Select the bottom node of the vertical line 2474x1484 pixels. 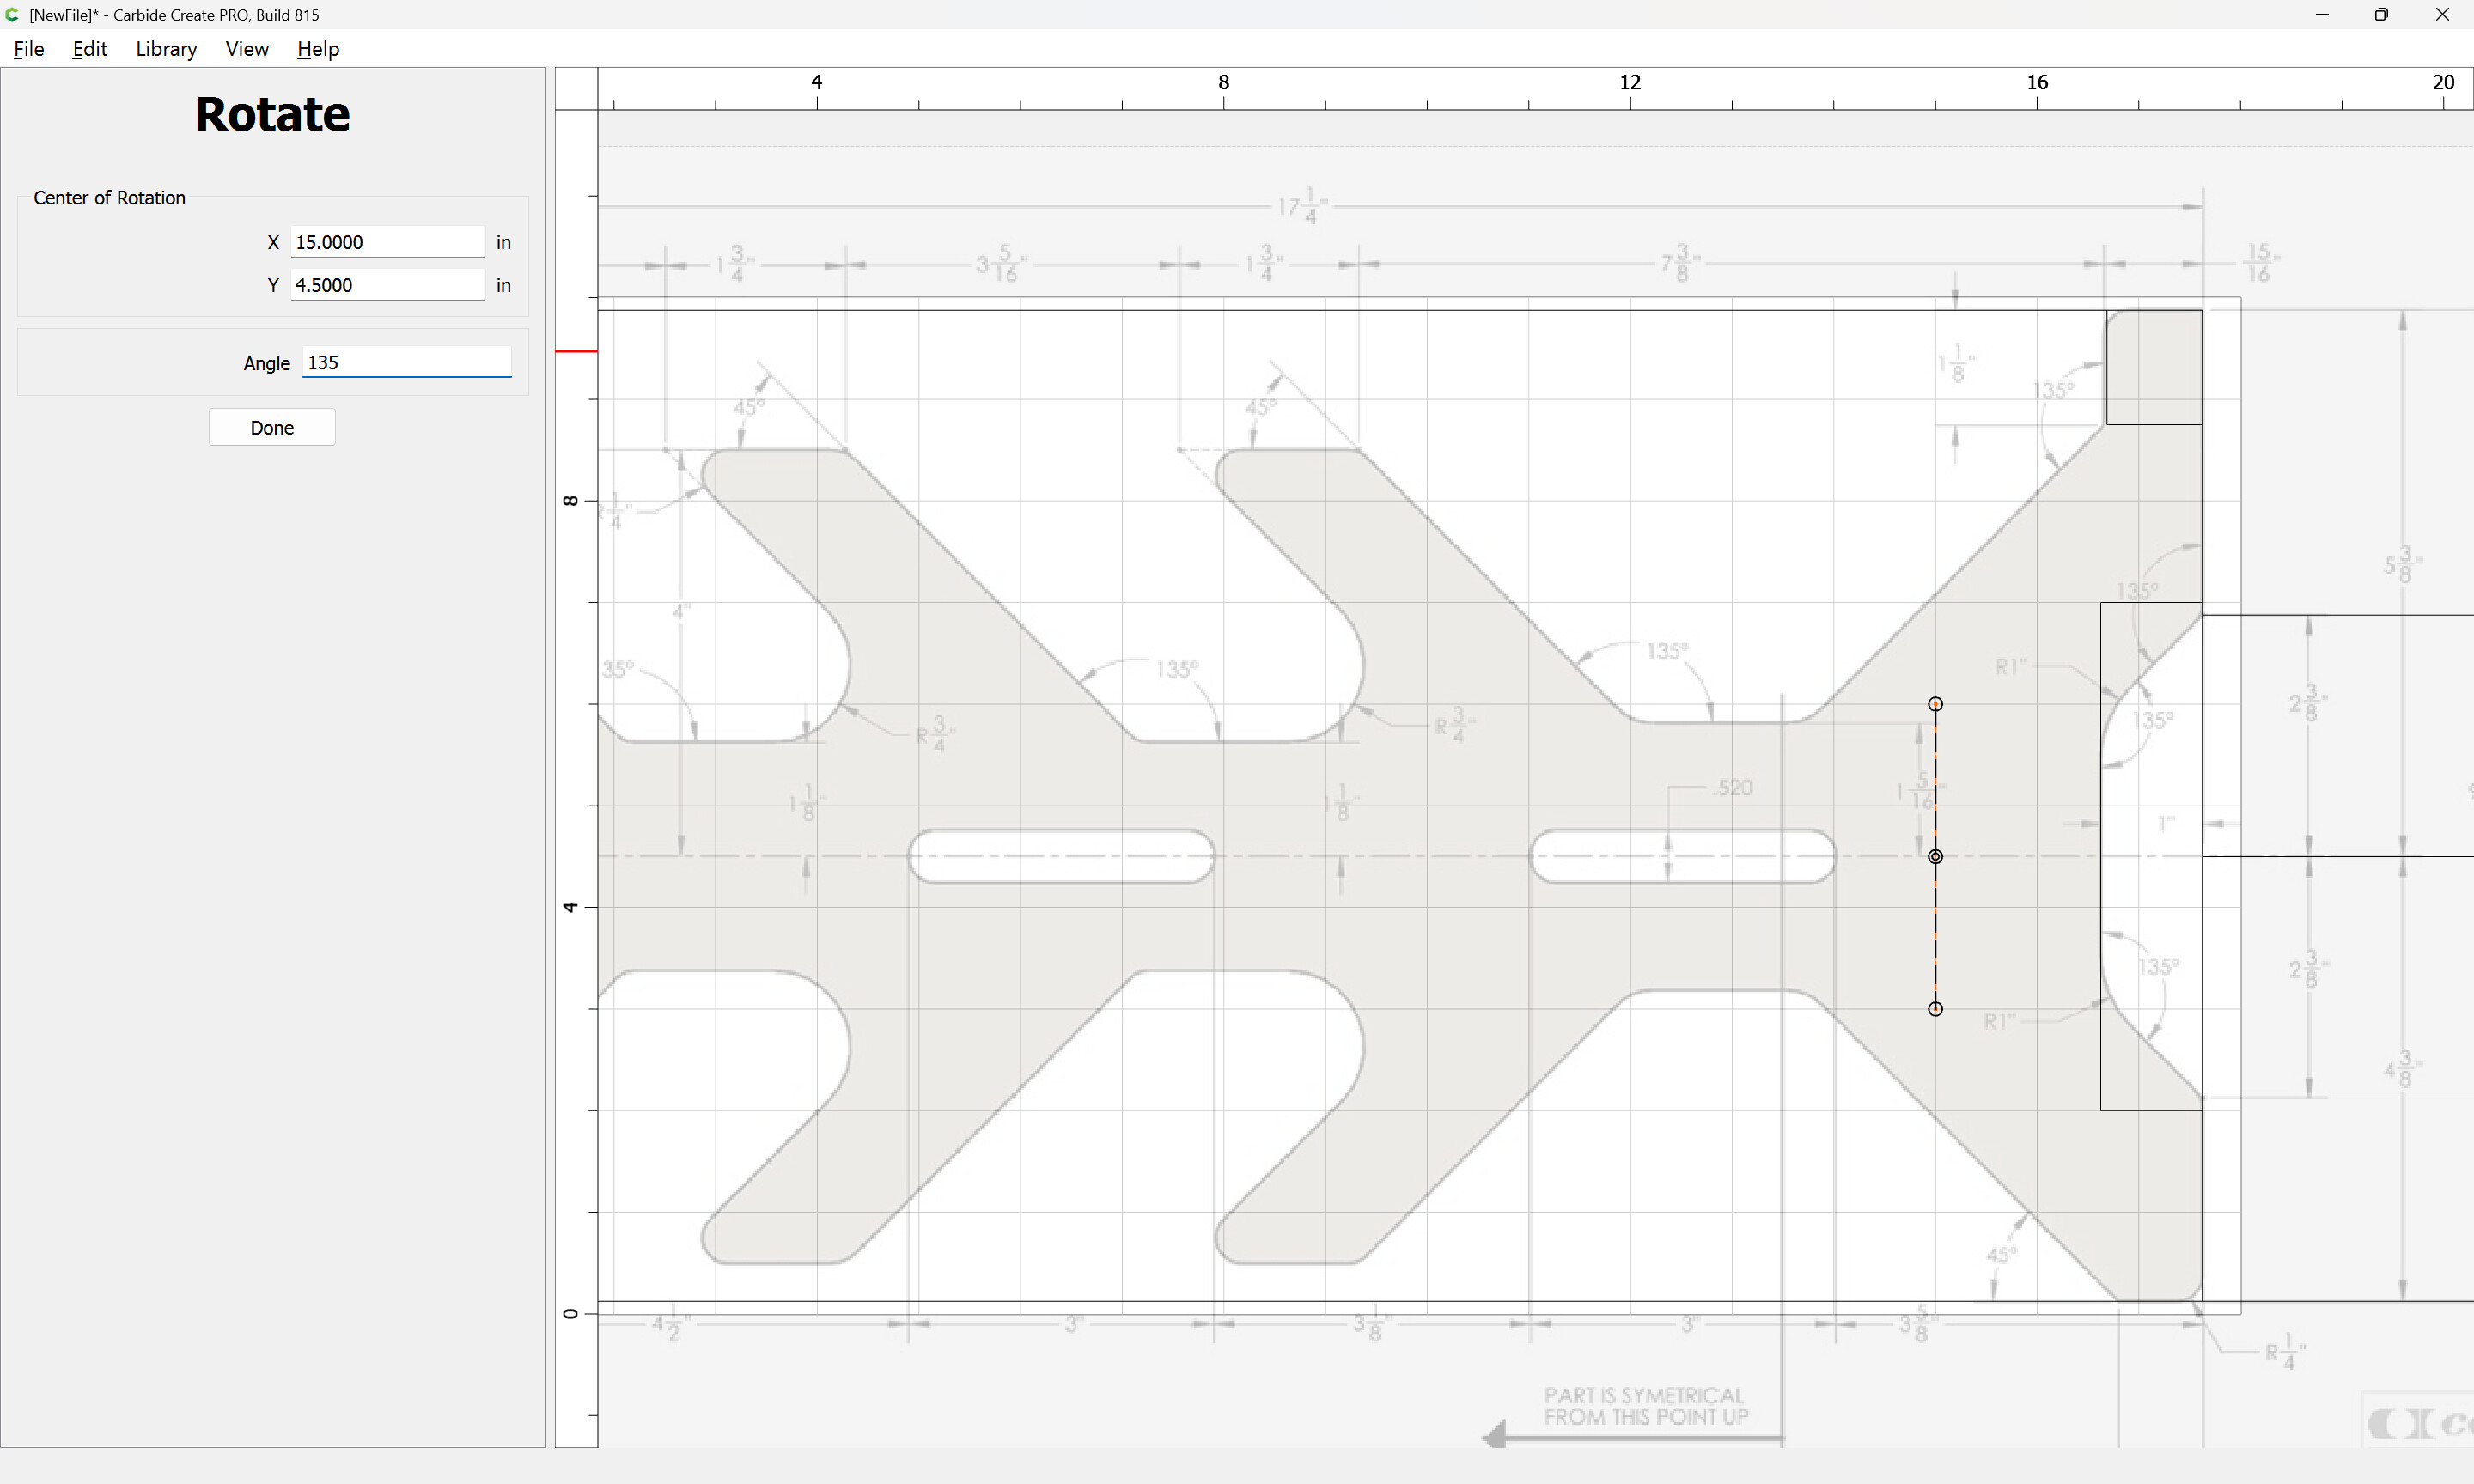click(x=1935, y=1008)
